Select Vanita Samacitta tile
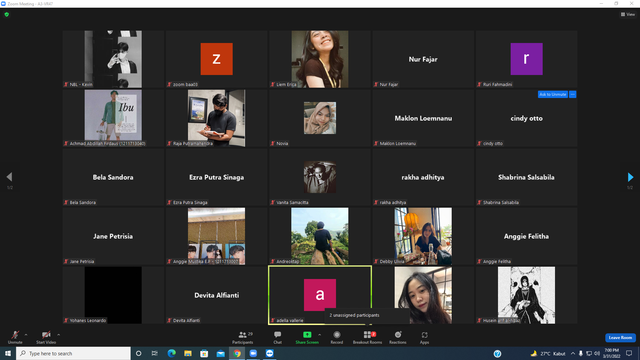This screenshot has width=640, height=360. click(320, 177)
